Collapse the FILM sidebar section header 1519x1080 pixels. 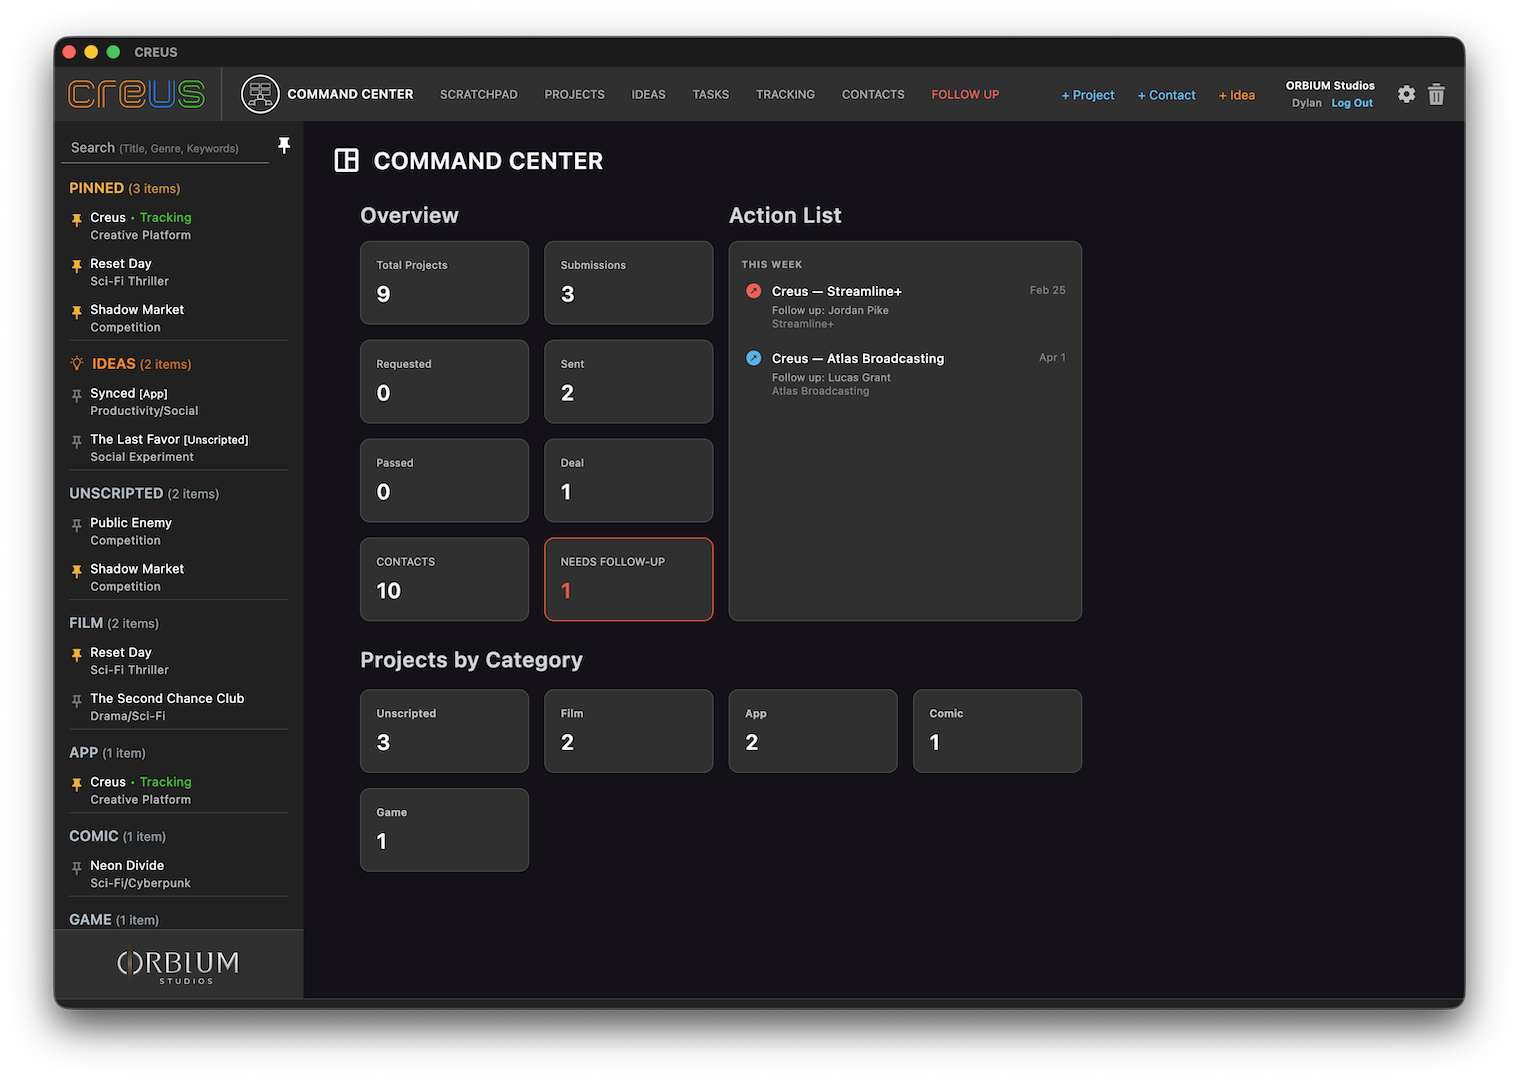coord(86,623)
